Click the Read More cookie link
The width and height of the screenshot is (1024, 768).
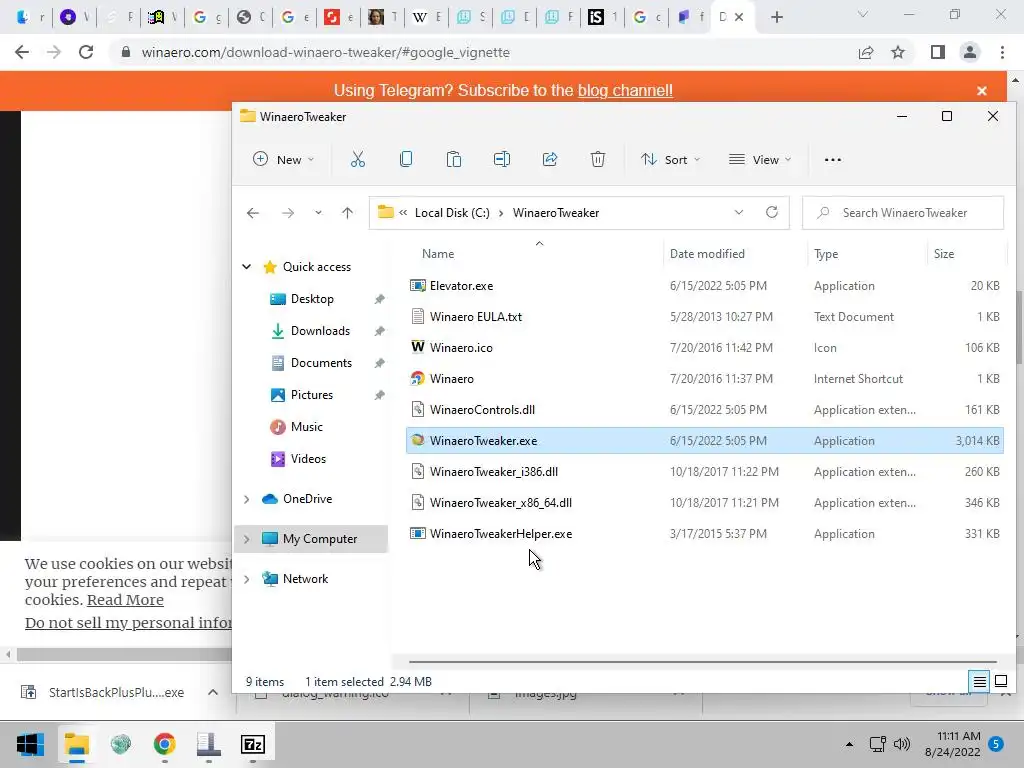[x=125, y=600]
